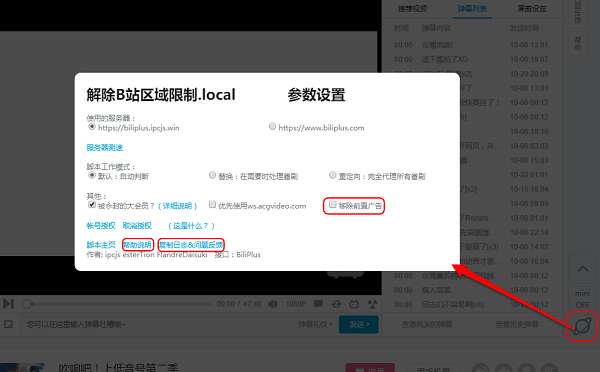Image resolution: width=600 pixels, height=372 pixels.
Task: Select the https://www.biliplus.com server radio button
Action: [272, 126]
